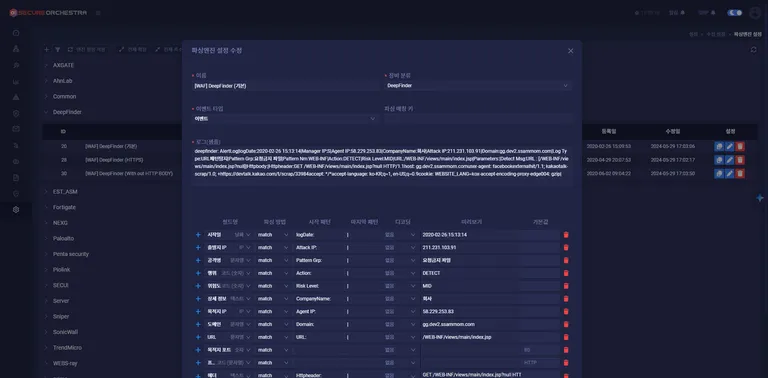Click the topmost dashboard icon in left sidebar
768x378 pixels.
[x=16, y=33]
